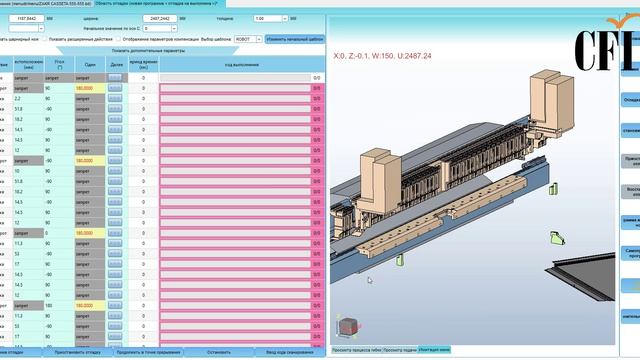Click the Остановить button
Viewport: 640px width, 360px height.
[219, 352]
